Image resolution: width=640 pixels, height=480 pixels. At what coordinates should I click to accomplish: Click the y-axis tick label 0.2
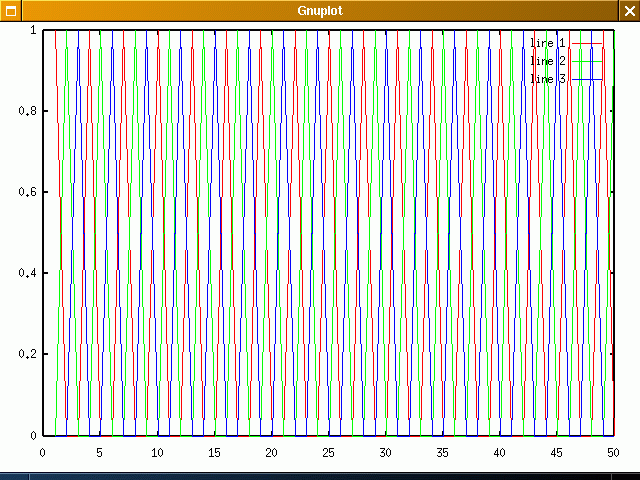tap(26, 354)
